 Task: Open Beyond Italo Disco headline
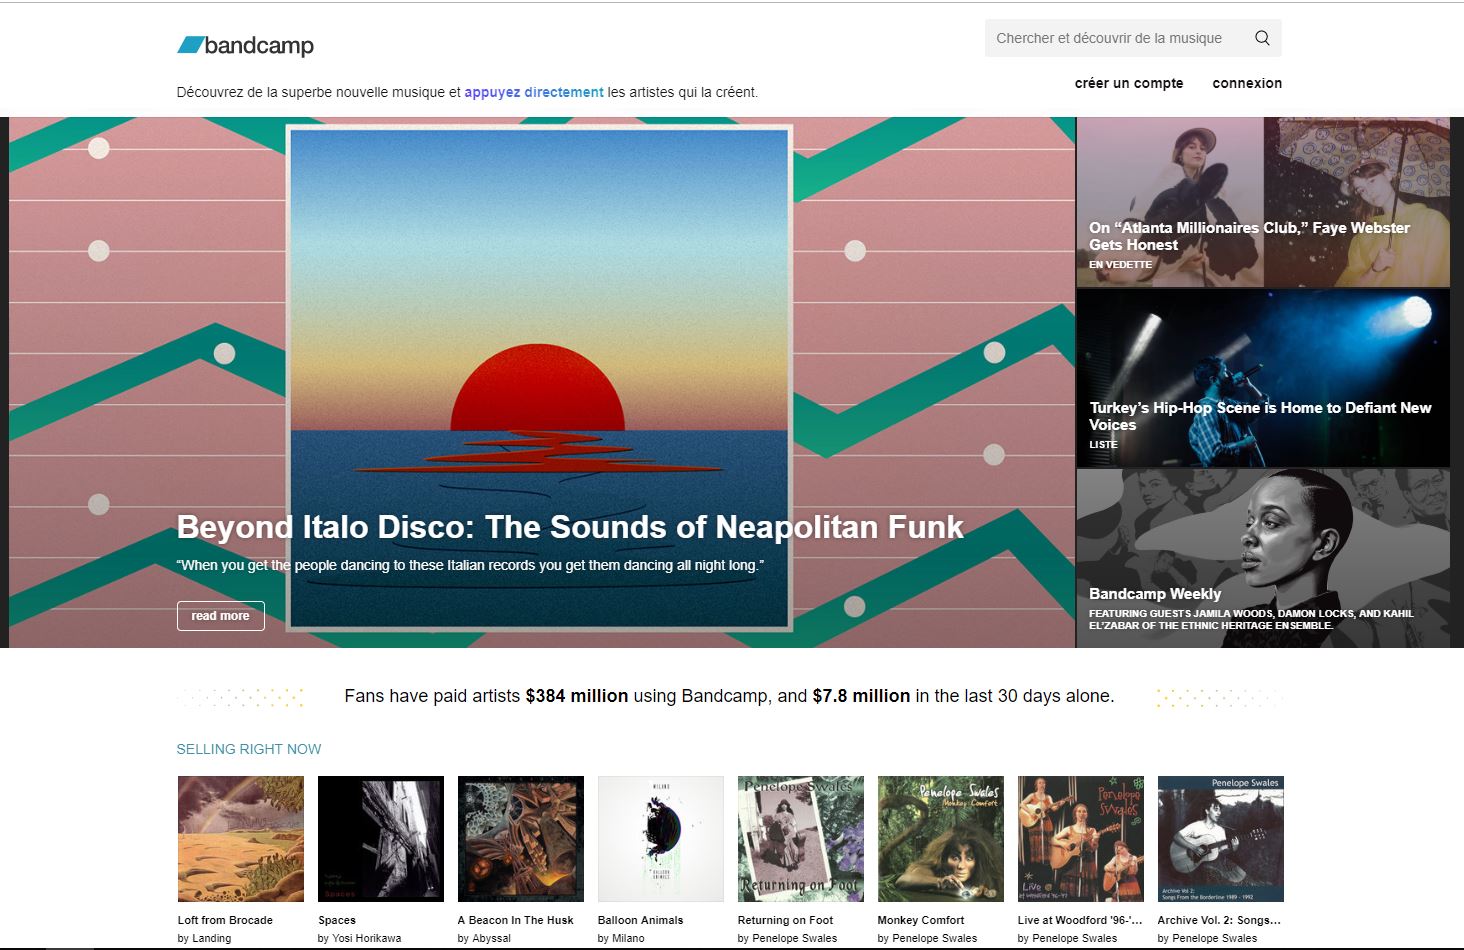coord(570,527)
